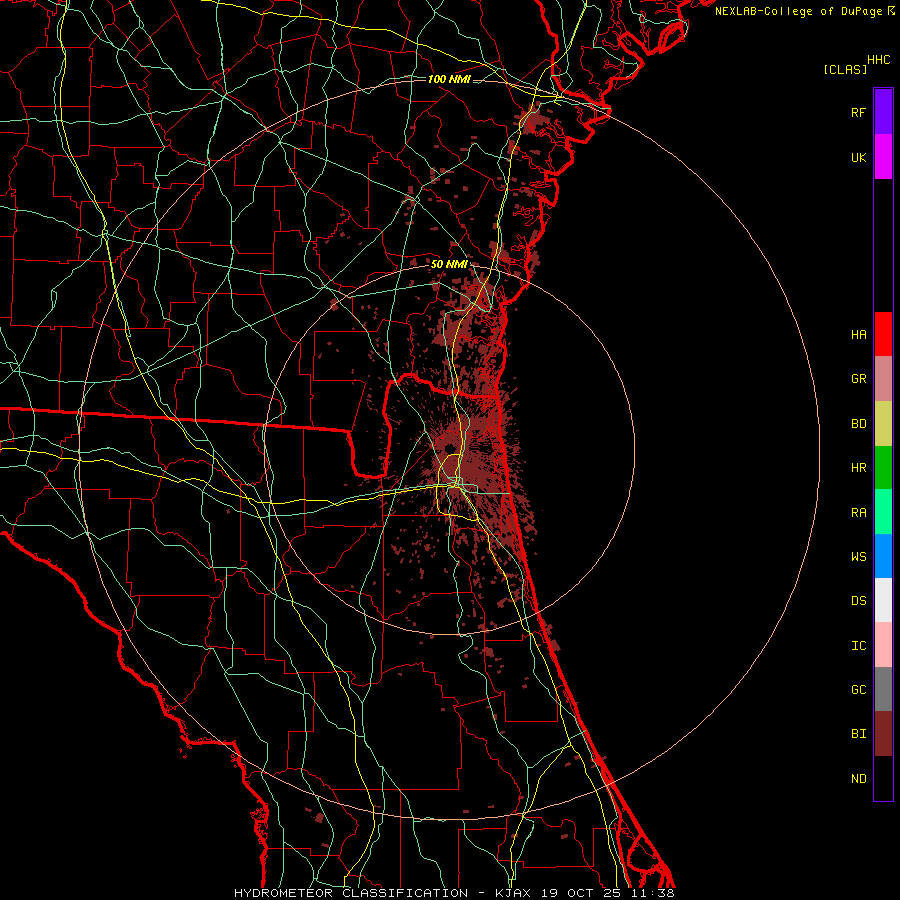
Task: Click the red HA color swatch
Action: 883,334
